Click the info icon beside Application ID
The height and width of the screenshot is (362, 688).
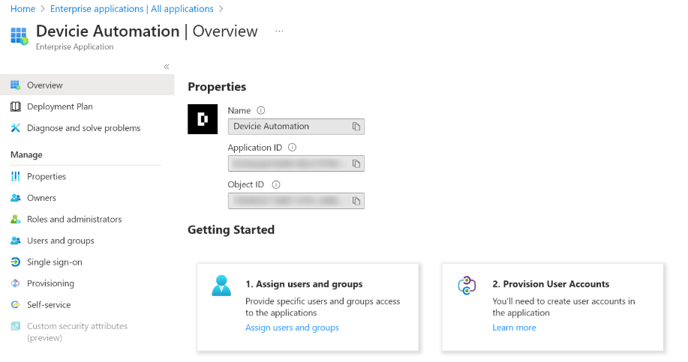pos(292,147)
